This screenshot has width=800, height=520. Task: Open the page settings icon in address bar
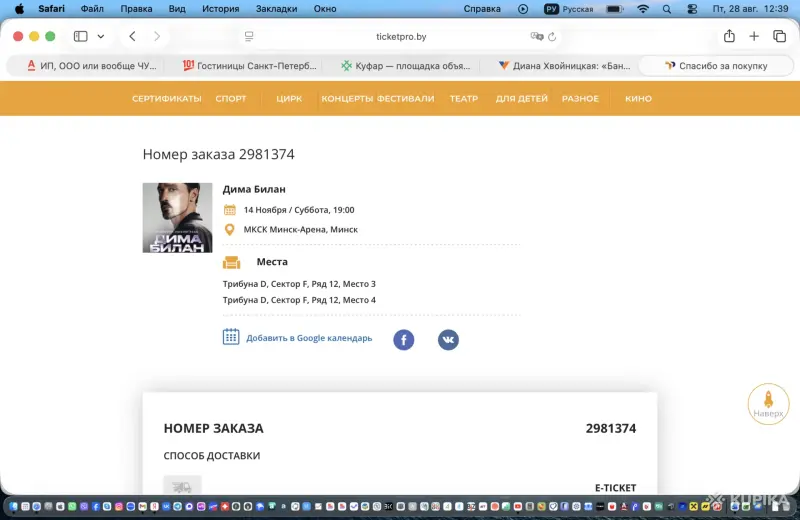click(x=249, y=36)
